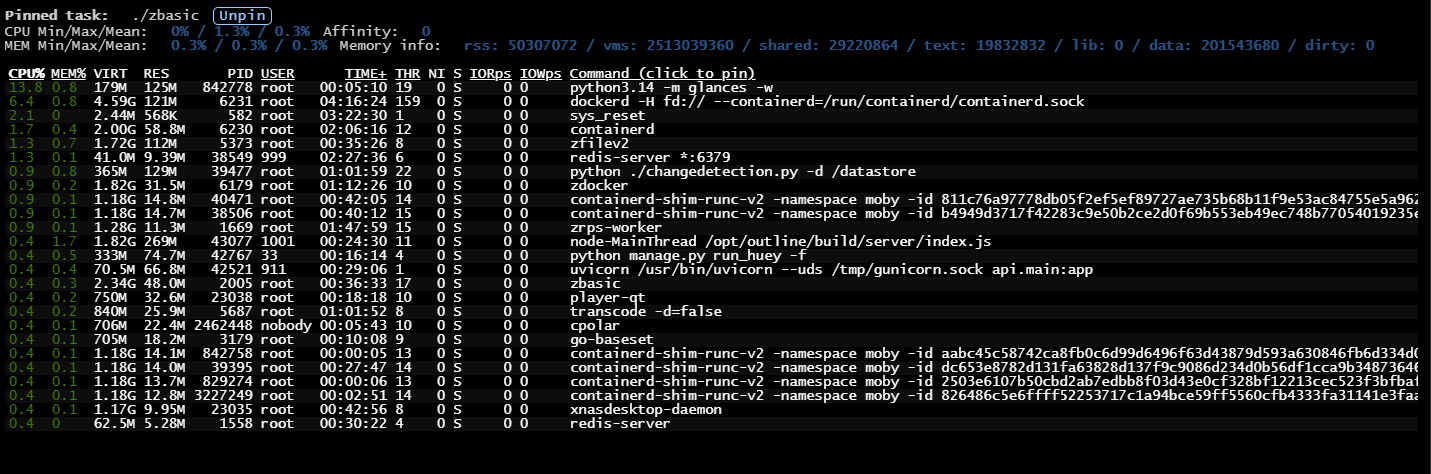Sort processes by CPU% column header
The image size is (1431, 474).
pos(26,73)
